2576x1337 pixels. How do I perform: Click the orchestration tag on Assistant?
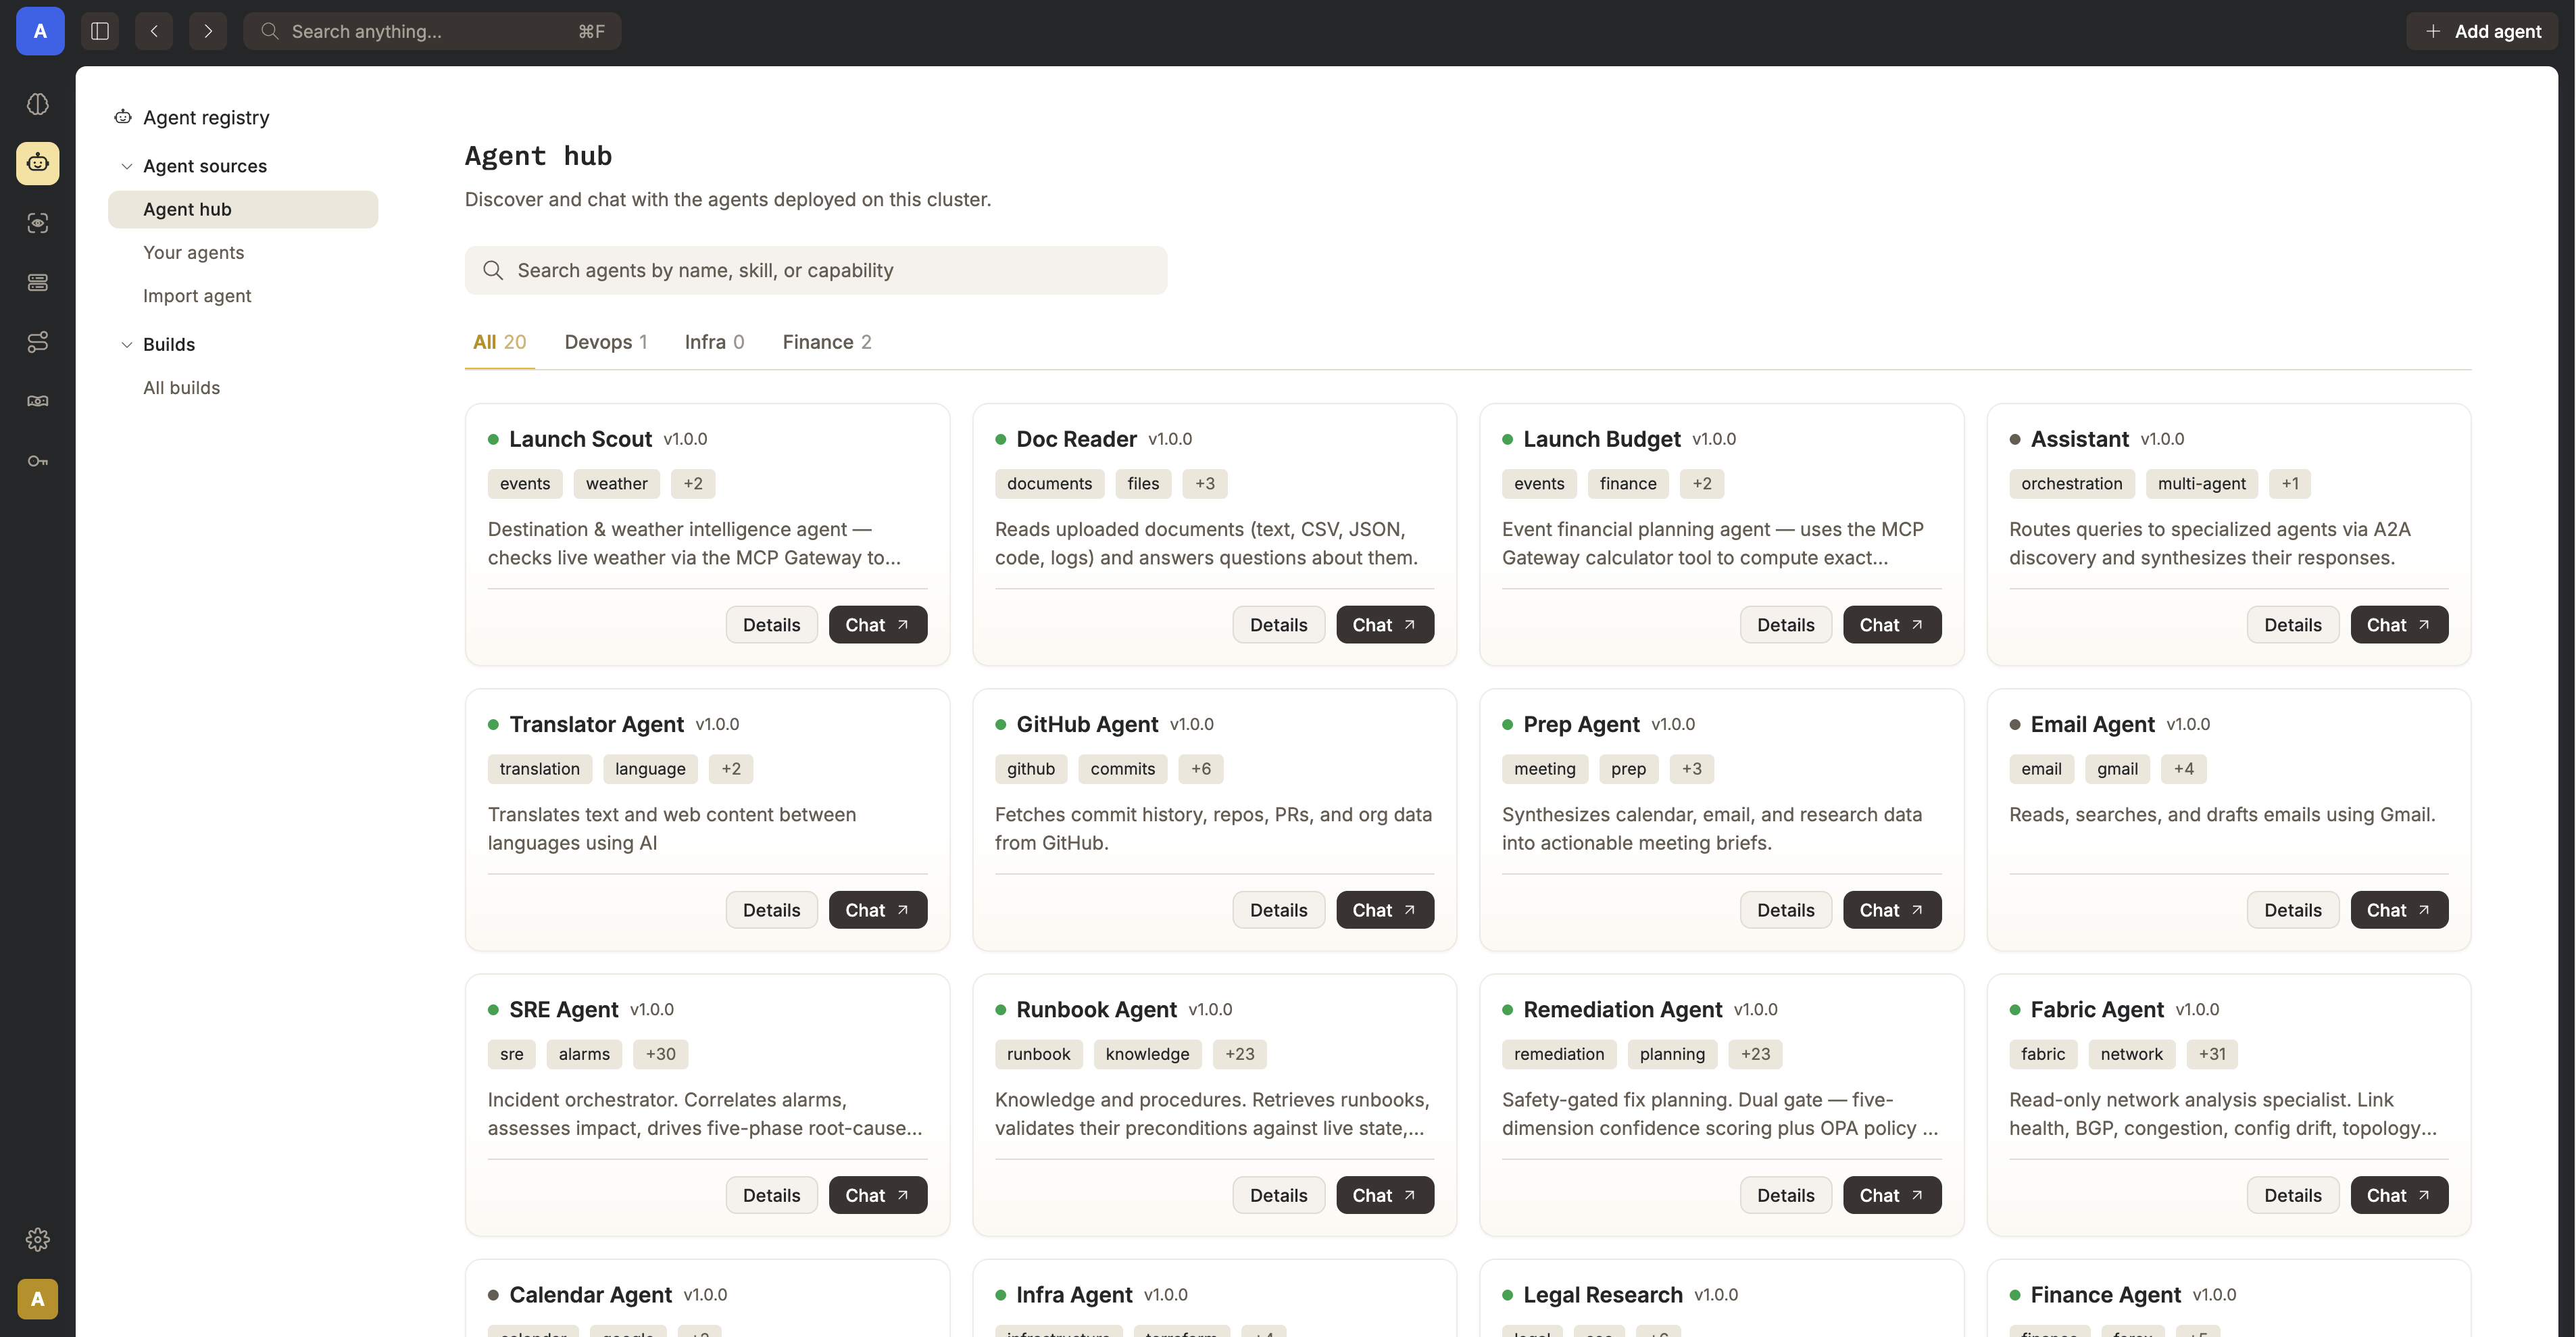coord(2071,484)
